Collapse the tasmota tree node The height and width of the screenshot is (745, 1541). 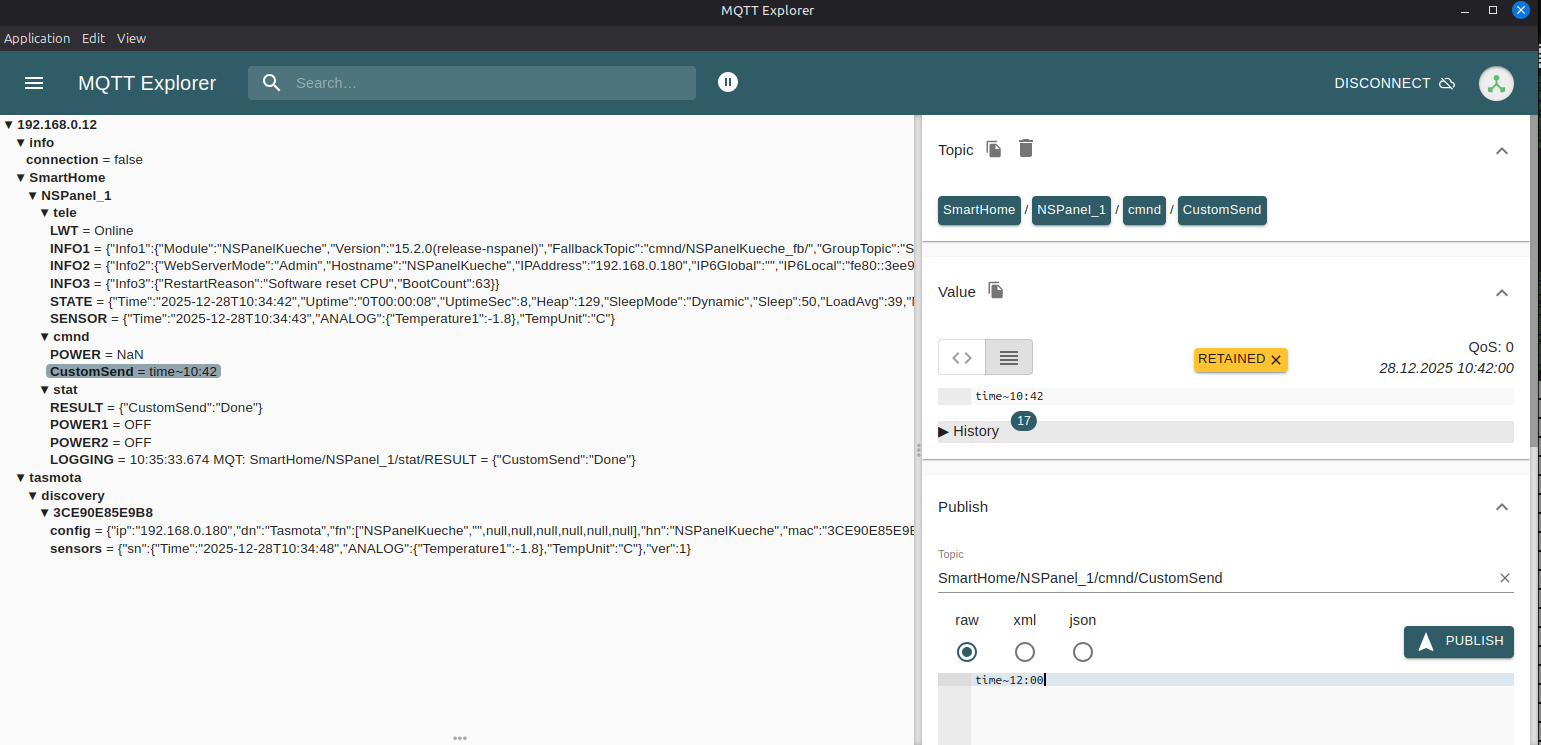21,478
